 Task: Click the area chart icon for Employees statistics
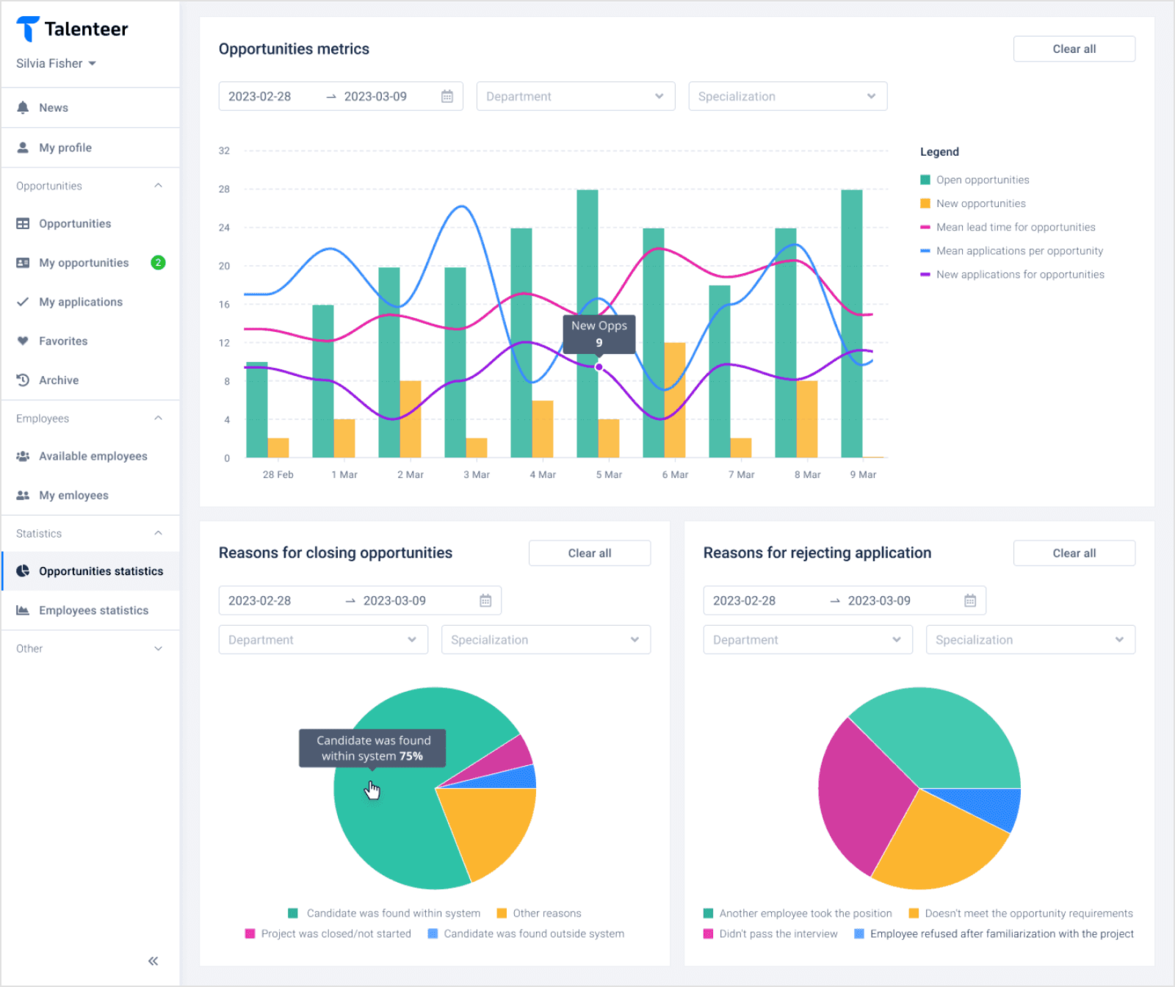point(23,610)
